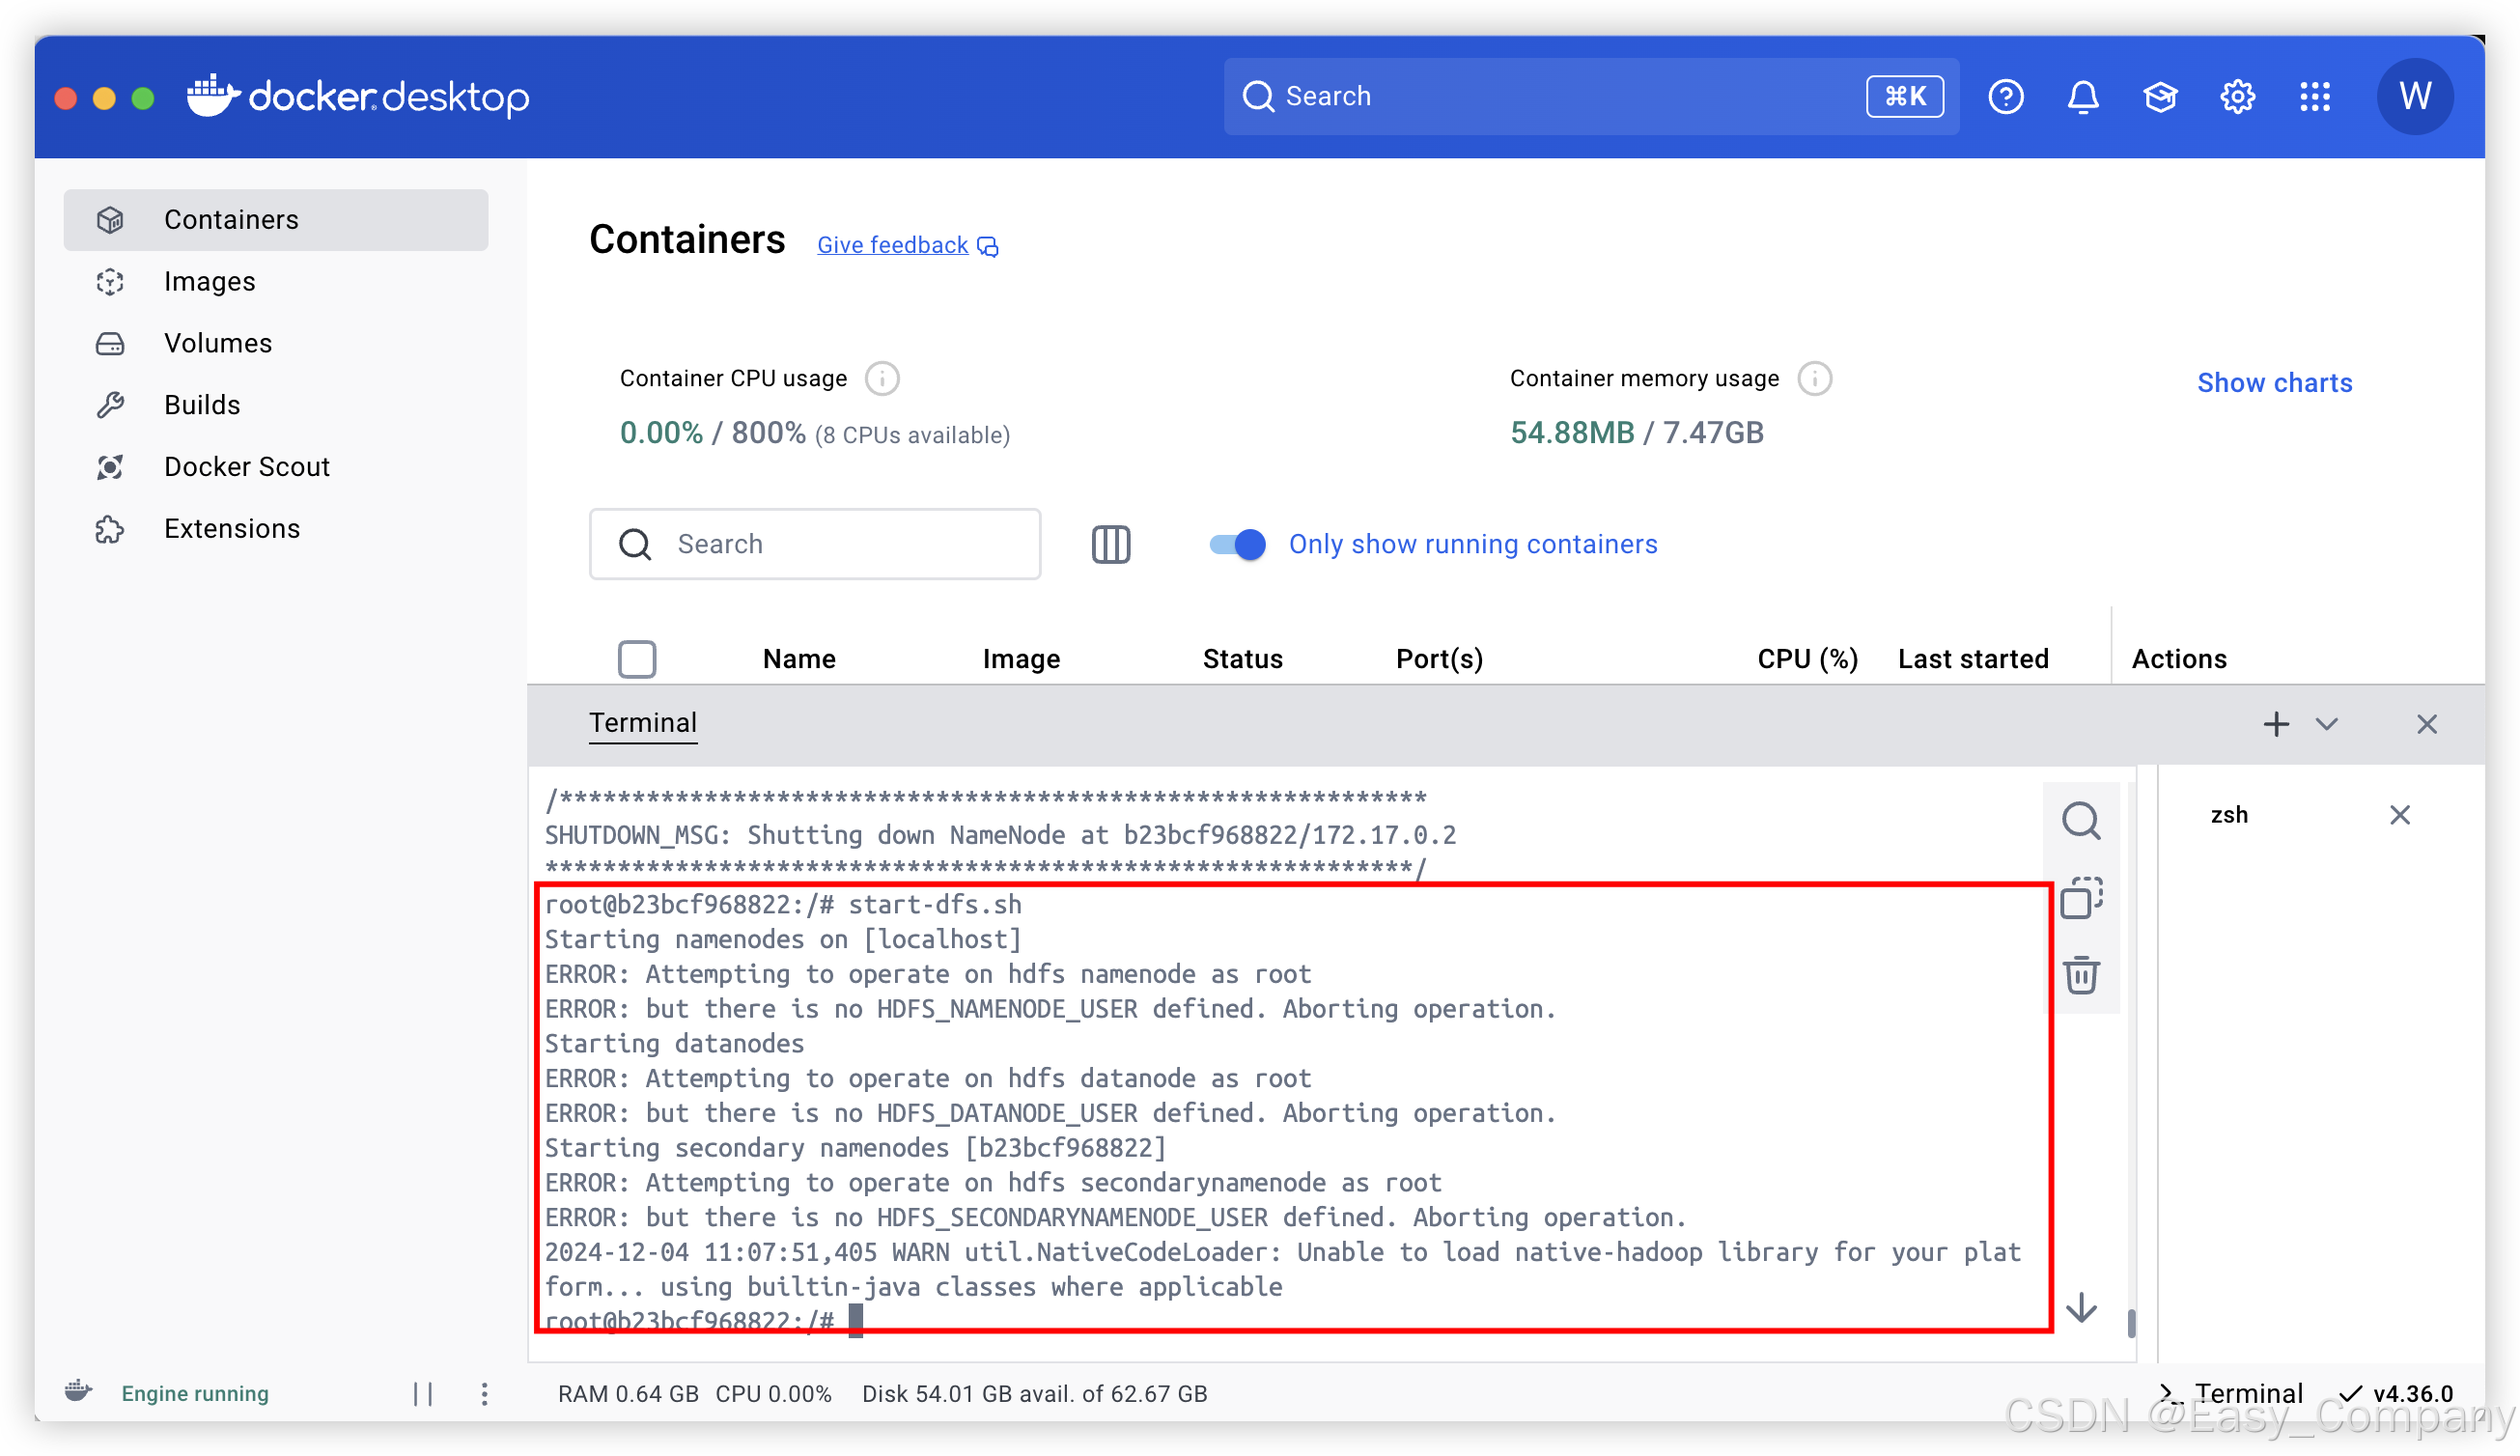Open the Learning center graduation cap icon
The width and height of the screenshot is (2520, 1456).
2160,96
